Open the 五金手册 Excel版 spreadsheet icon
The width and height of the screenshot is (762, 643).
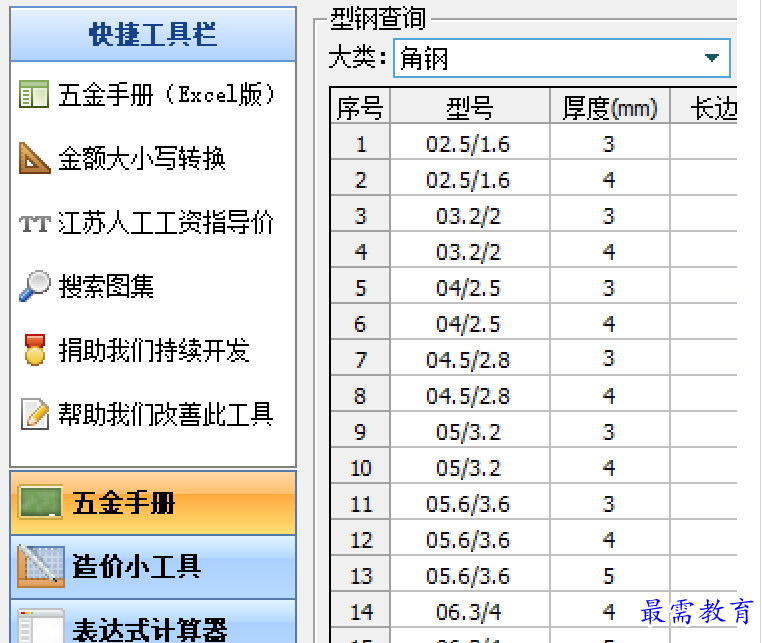[34, 94]
